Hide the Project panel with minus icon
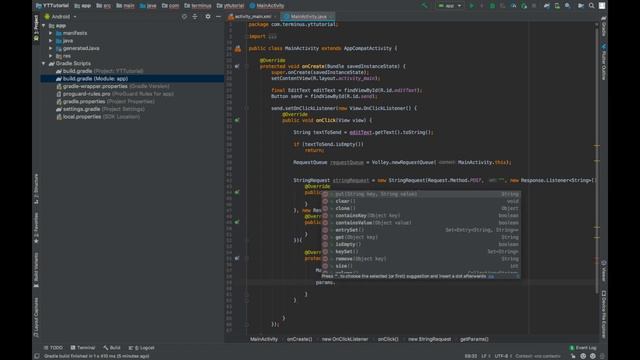The height and width of the screenshot is (360, 640). click(x=218, y=16)
